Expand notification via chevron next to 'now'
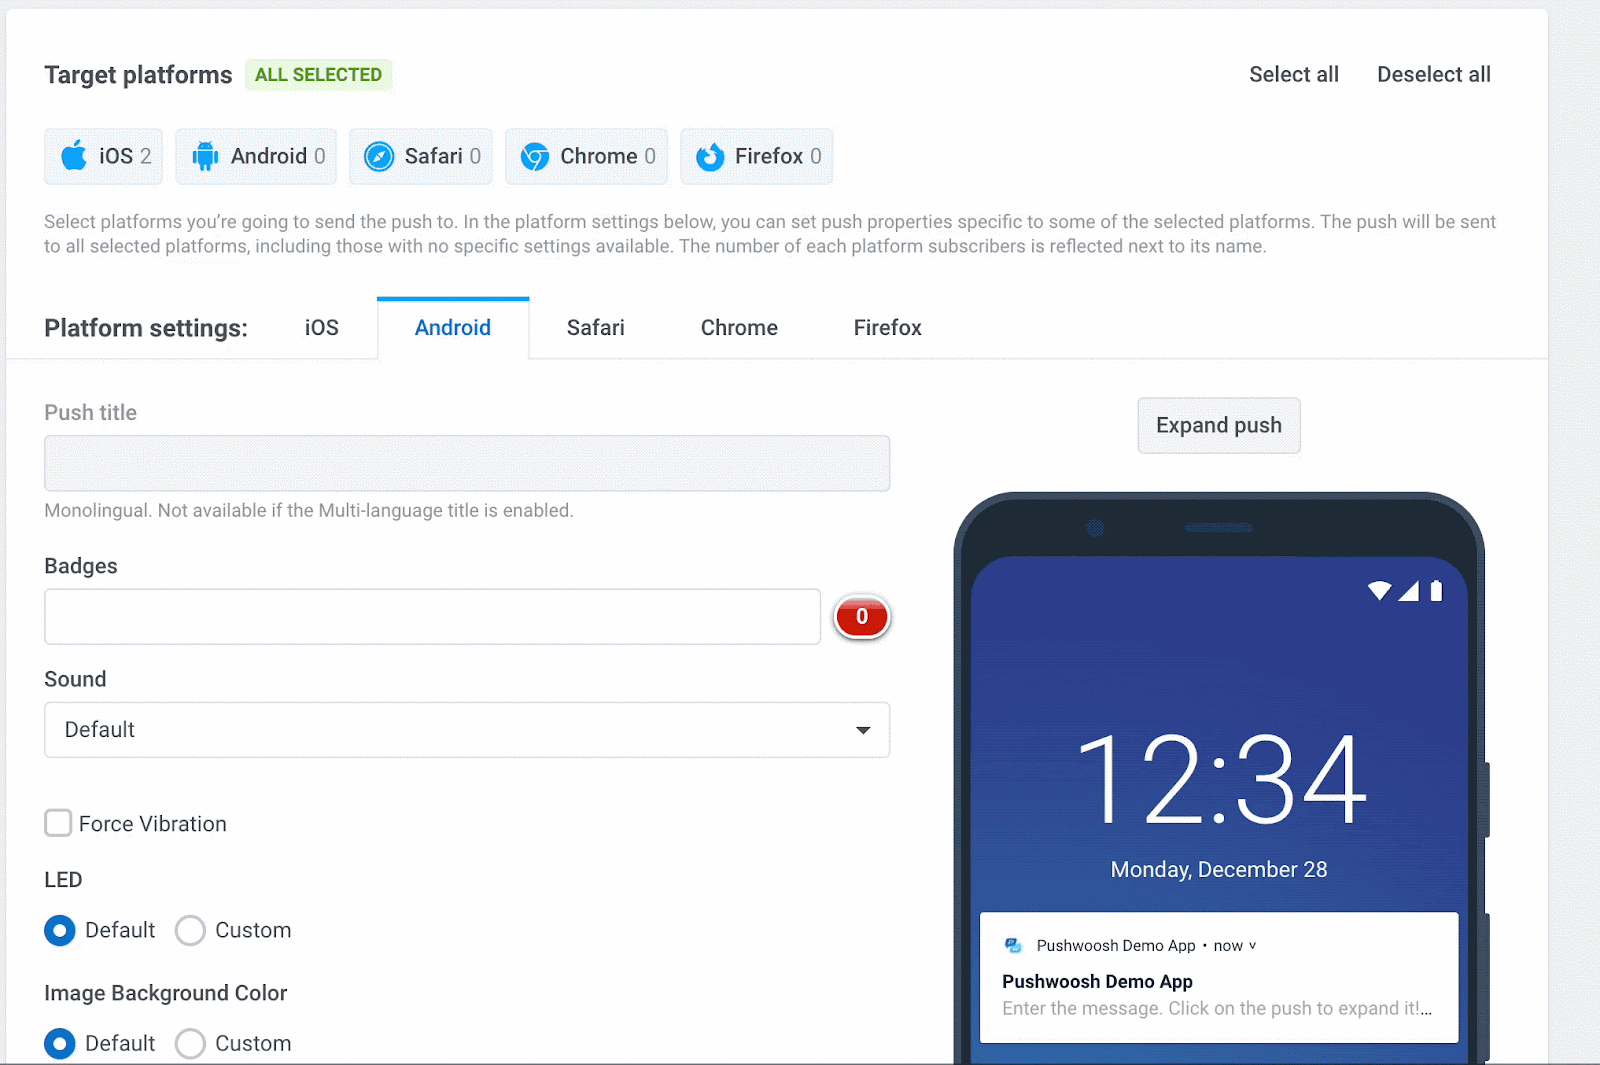This screenshot has width=1600, height=1065. (x=1252, y=945)
